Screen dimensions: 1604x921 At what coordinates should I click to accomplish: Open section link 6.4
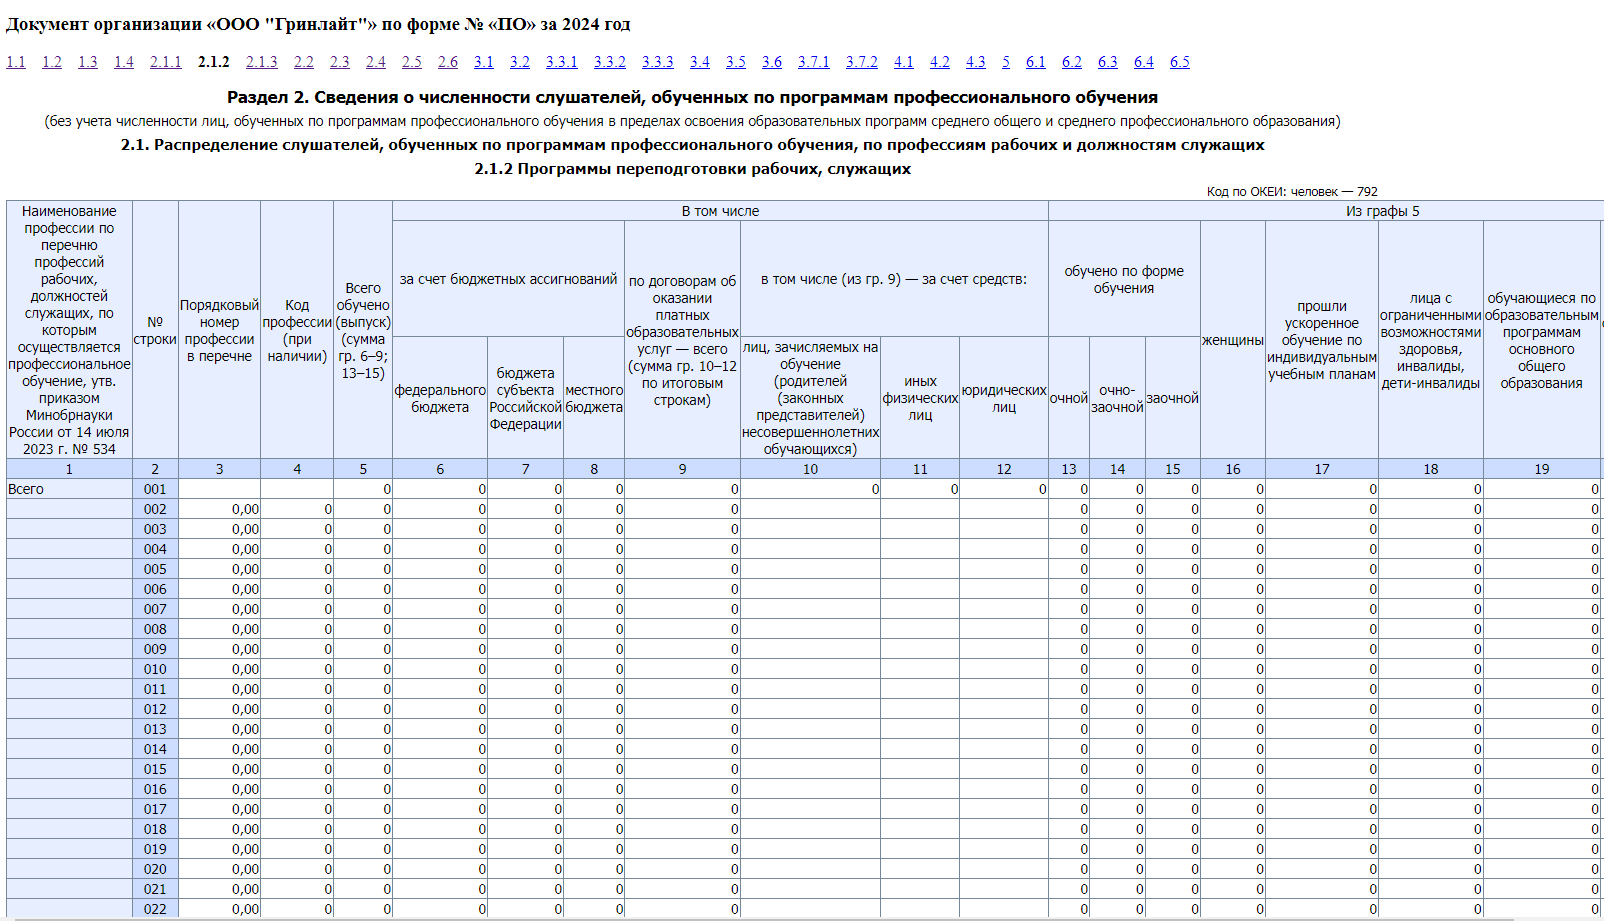[x=1144, y=62]
